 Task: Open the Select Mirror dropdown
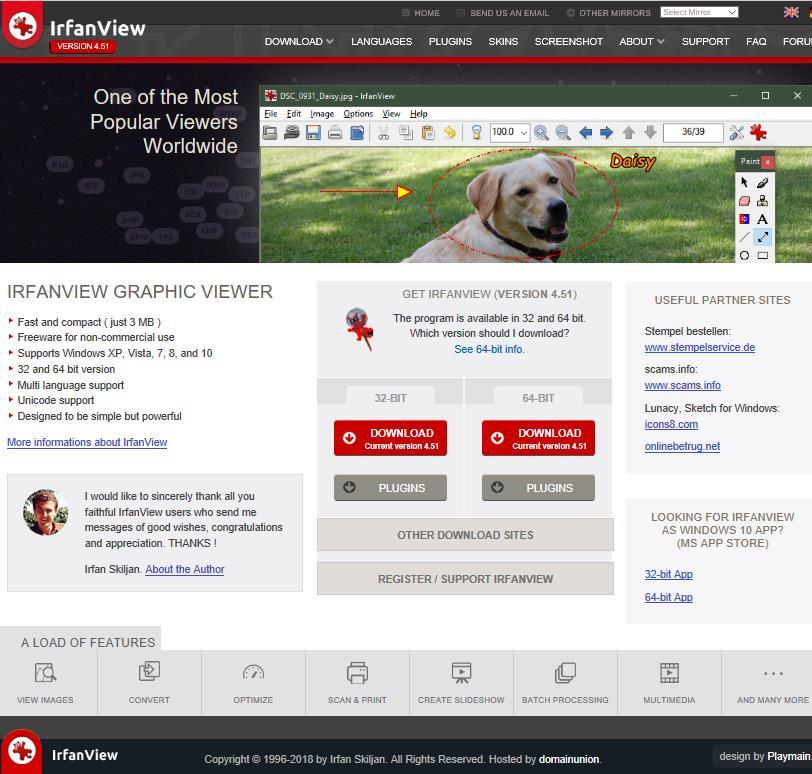(x=699, y=12)
